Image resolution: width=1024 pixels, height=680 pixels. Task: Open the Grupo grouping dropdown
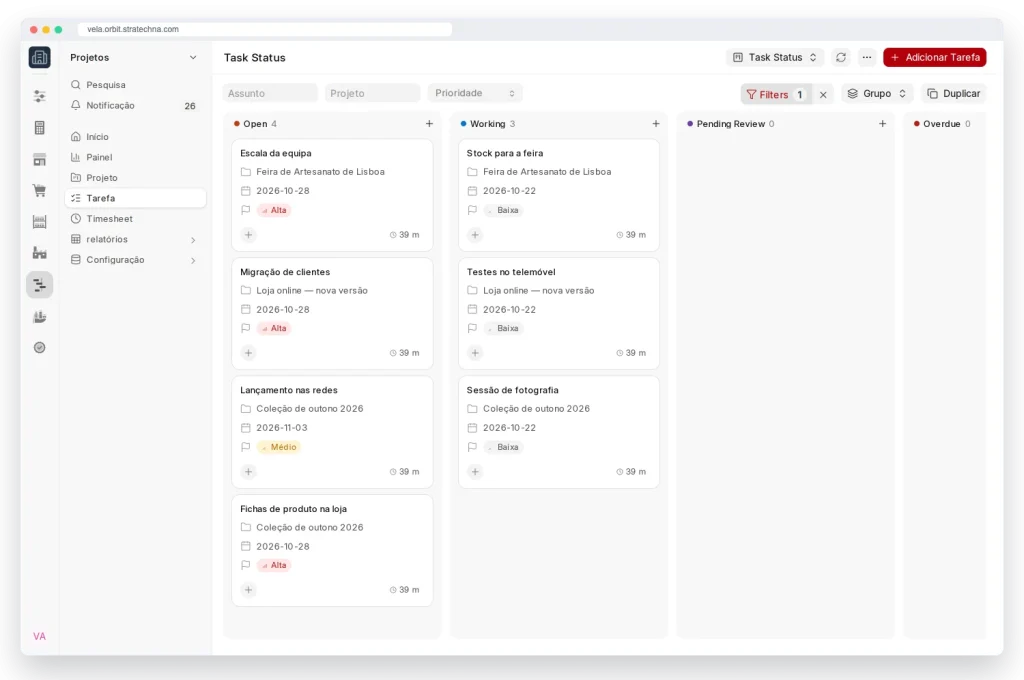coord(877,94)
